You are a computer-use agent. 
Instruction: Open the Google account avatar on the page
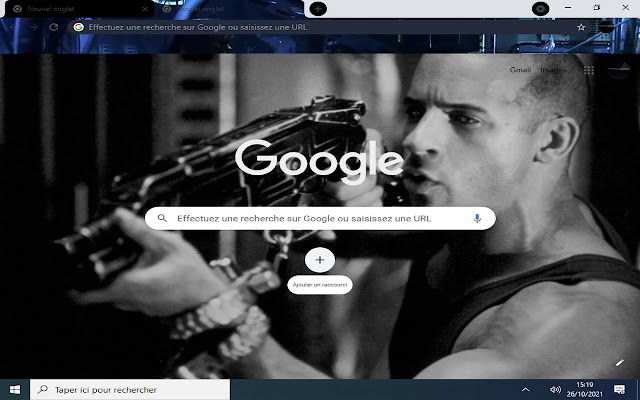619,70
